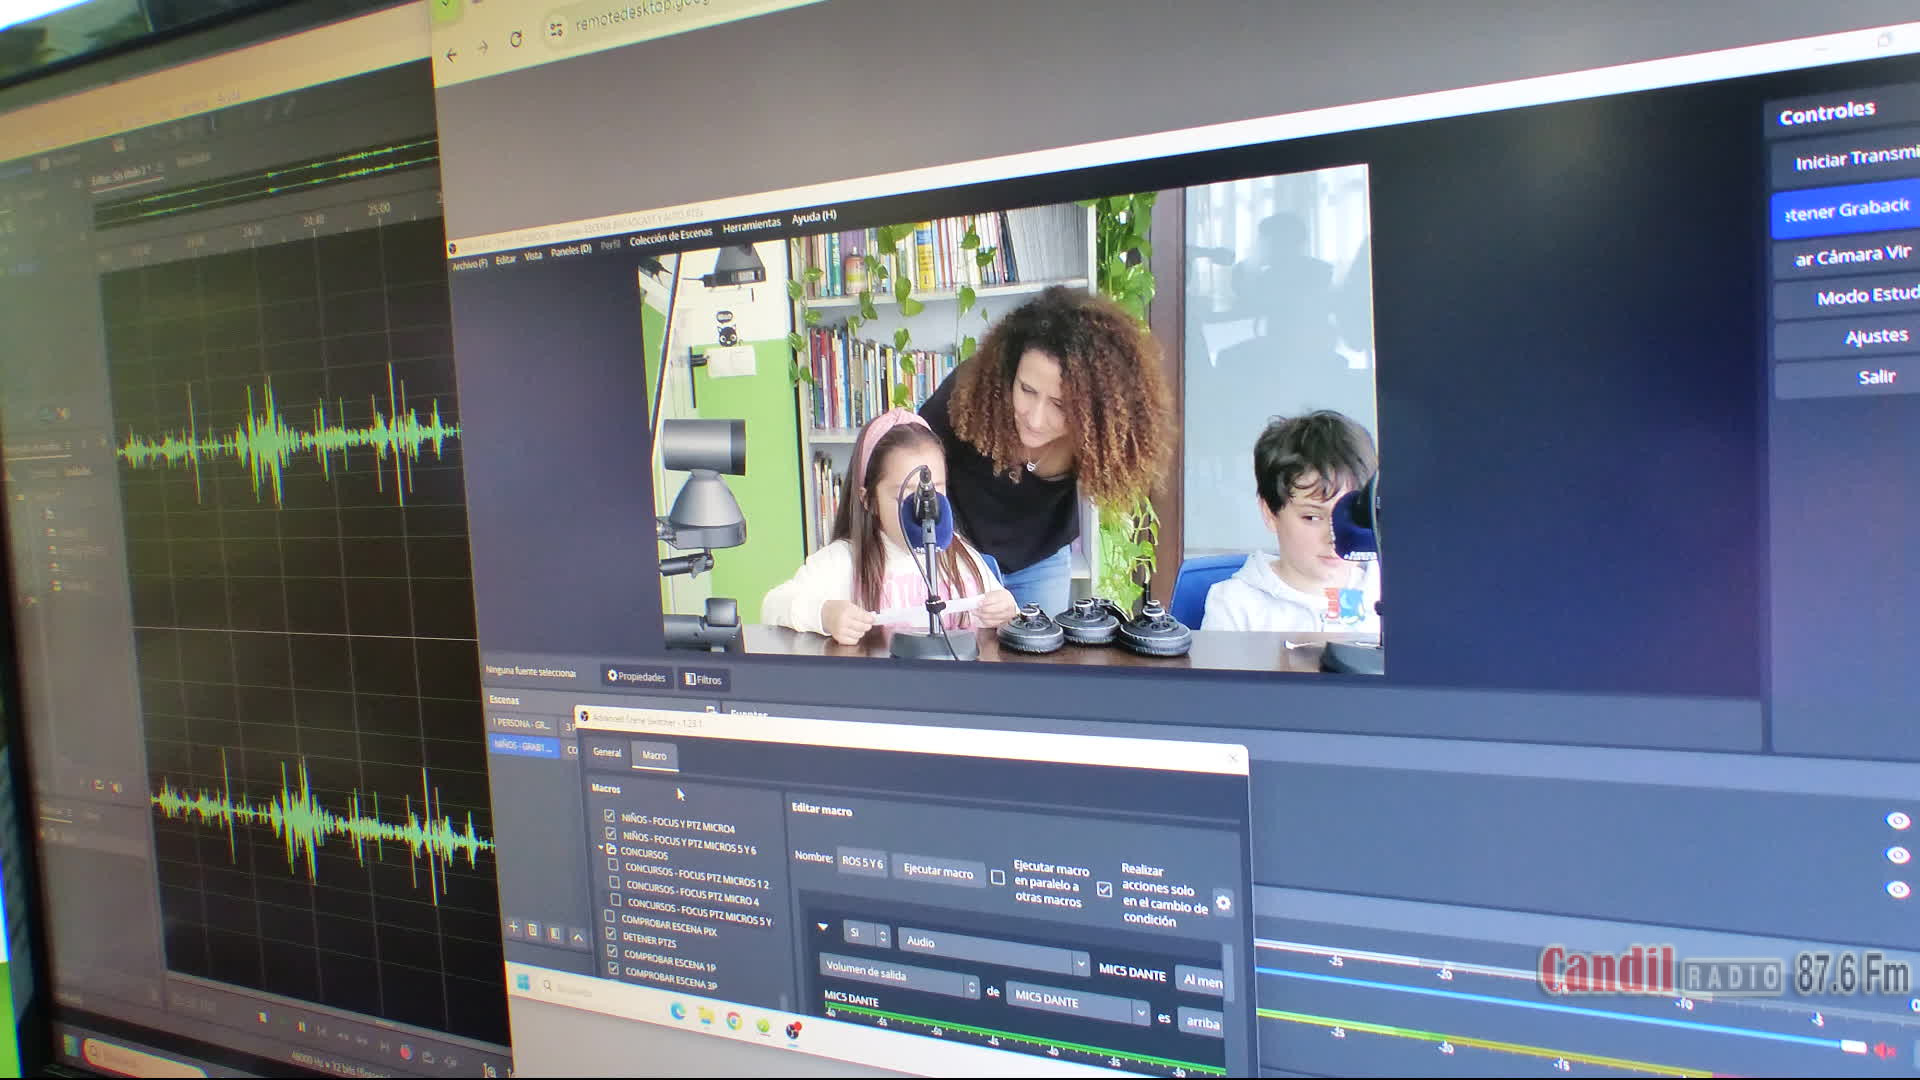The image size is (1920, 1080).
Task: Click the mixer volume slider handle
Action: pyautogui.click(x=1853, y=1046)
